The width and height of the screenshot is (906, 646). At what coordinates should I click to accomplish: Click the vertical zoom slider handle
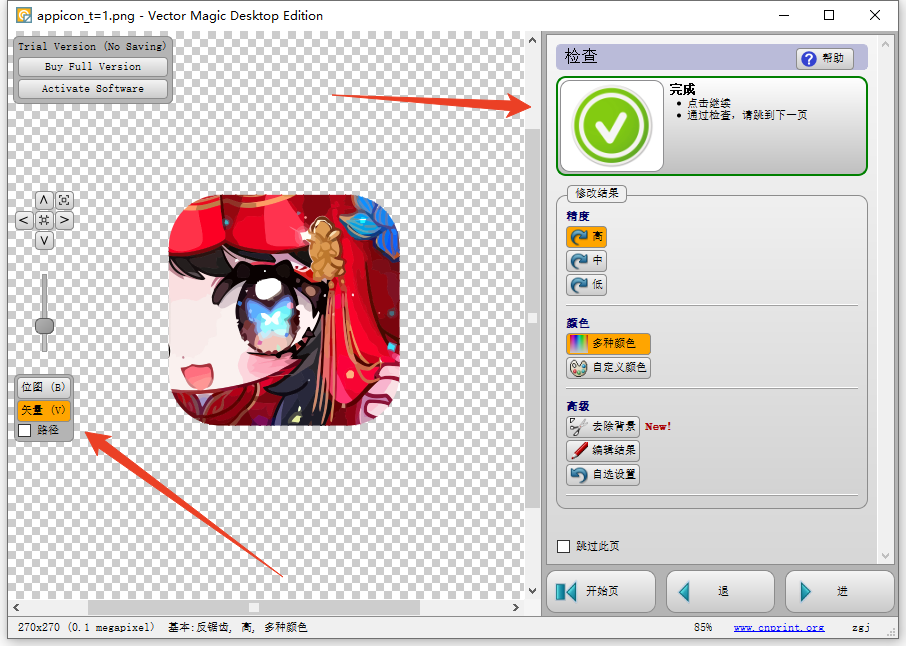(44, 326)
